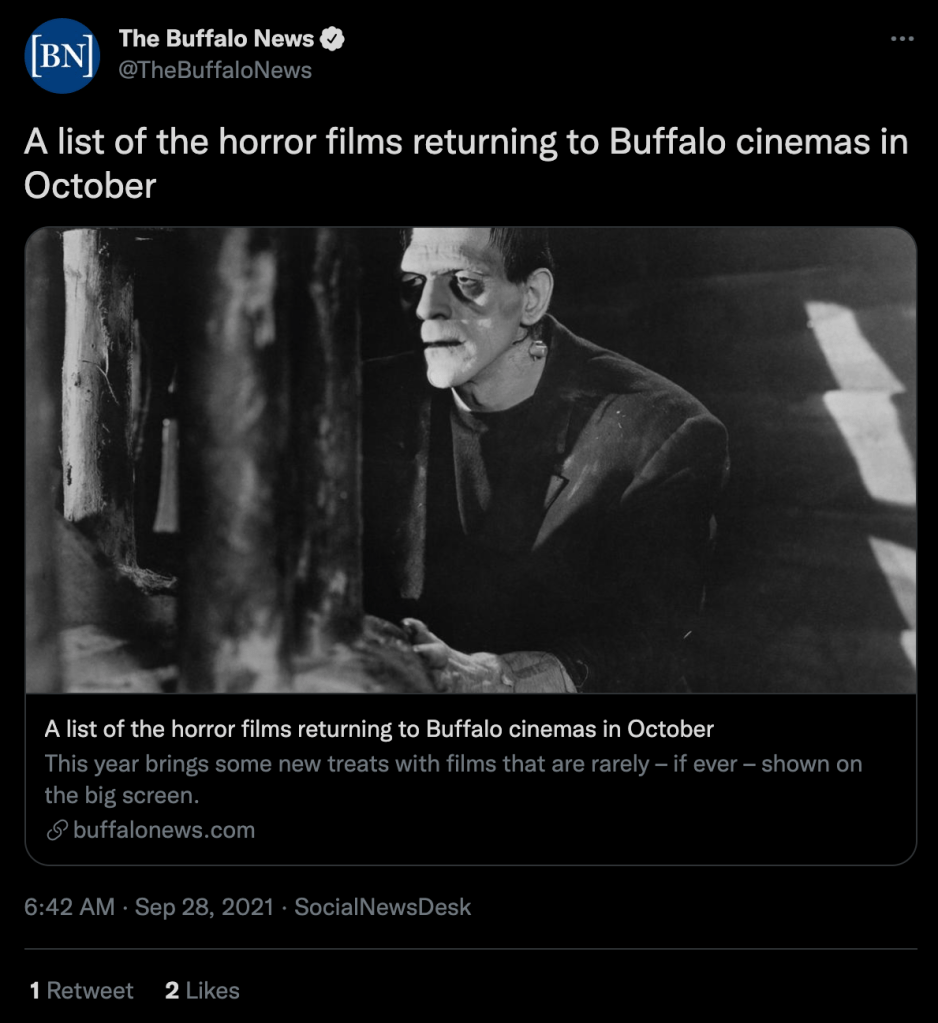This screenshot has width=938, height=1023.
Task: Open the link card headline about horror films
Action: pos(379,728)
